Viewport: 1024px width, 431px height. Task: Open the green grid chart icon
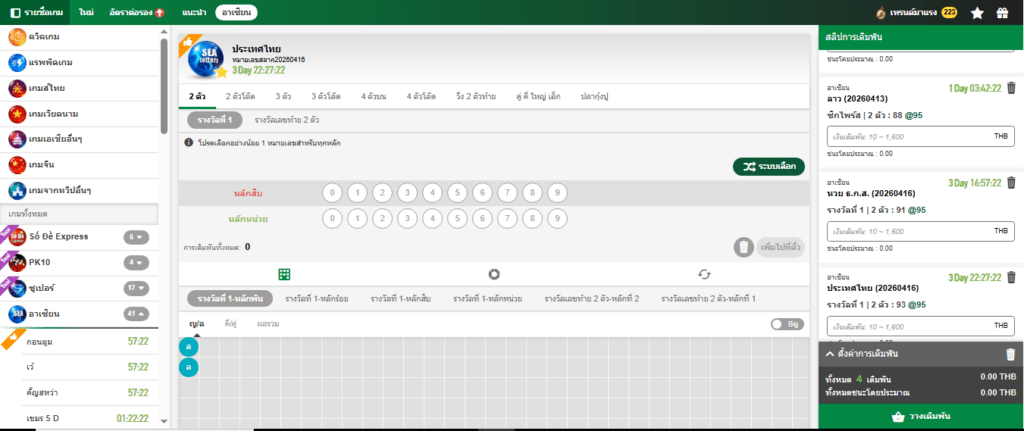tap(284, 274)
